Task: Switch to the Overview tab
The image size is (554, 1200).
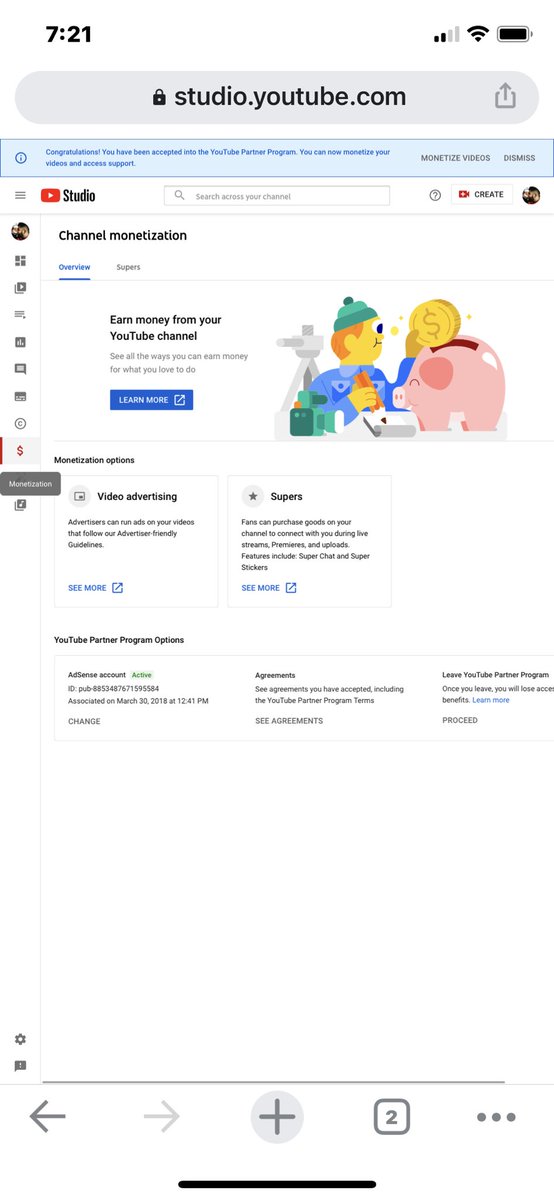Action: (74, 267)
